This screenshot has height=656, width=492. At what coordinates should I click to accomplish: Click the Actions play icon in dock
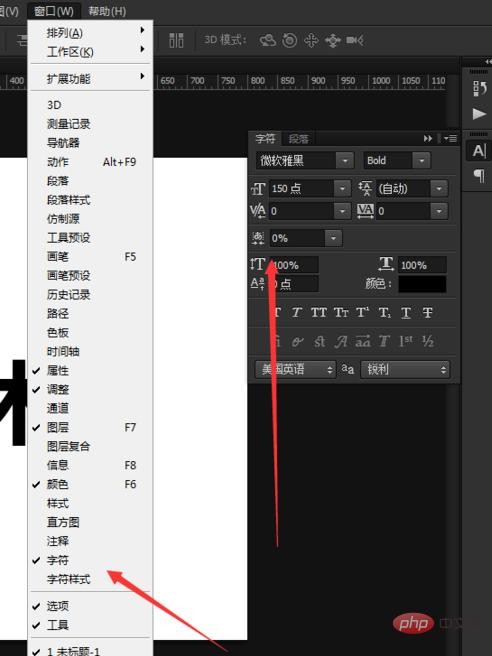click(479, 114)
